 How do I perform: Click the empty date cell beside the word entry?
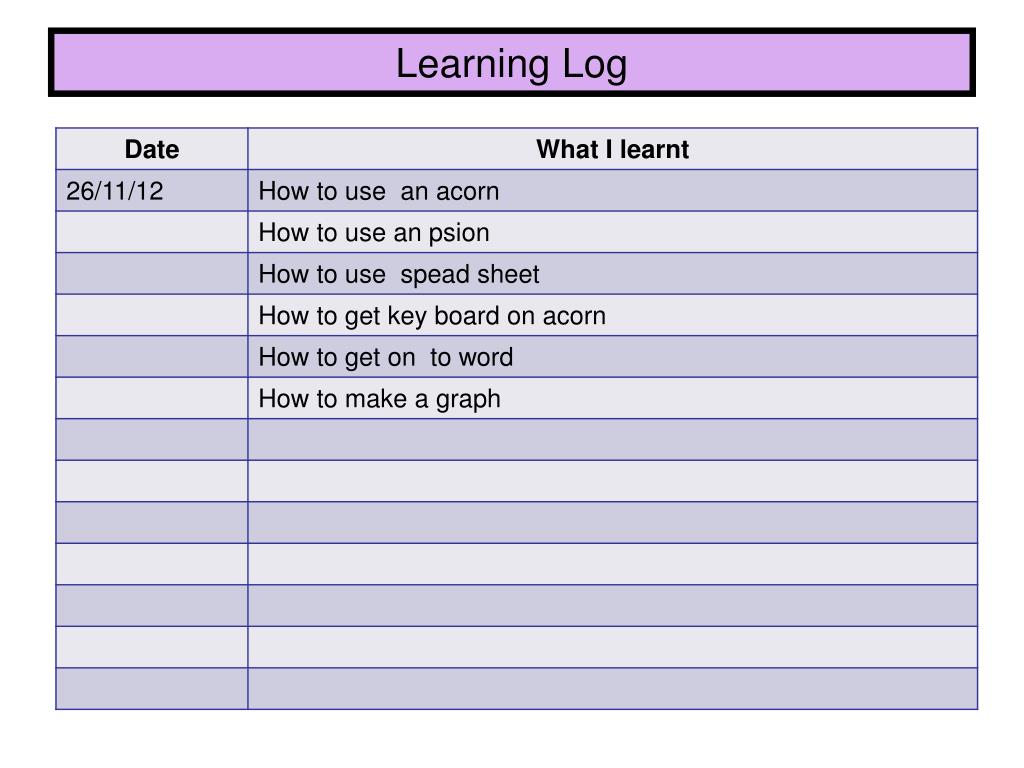(152, 357)
